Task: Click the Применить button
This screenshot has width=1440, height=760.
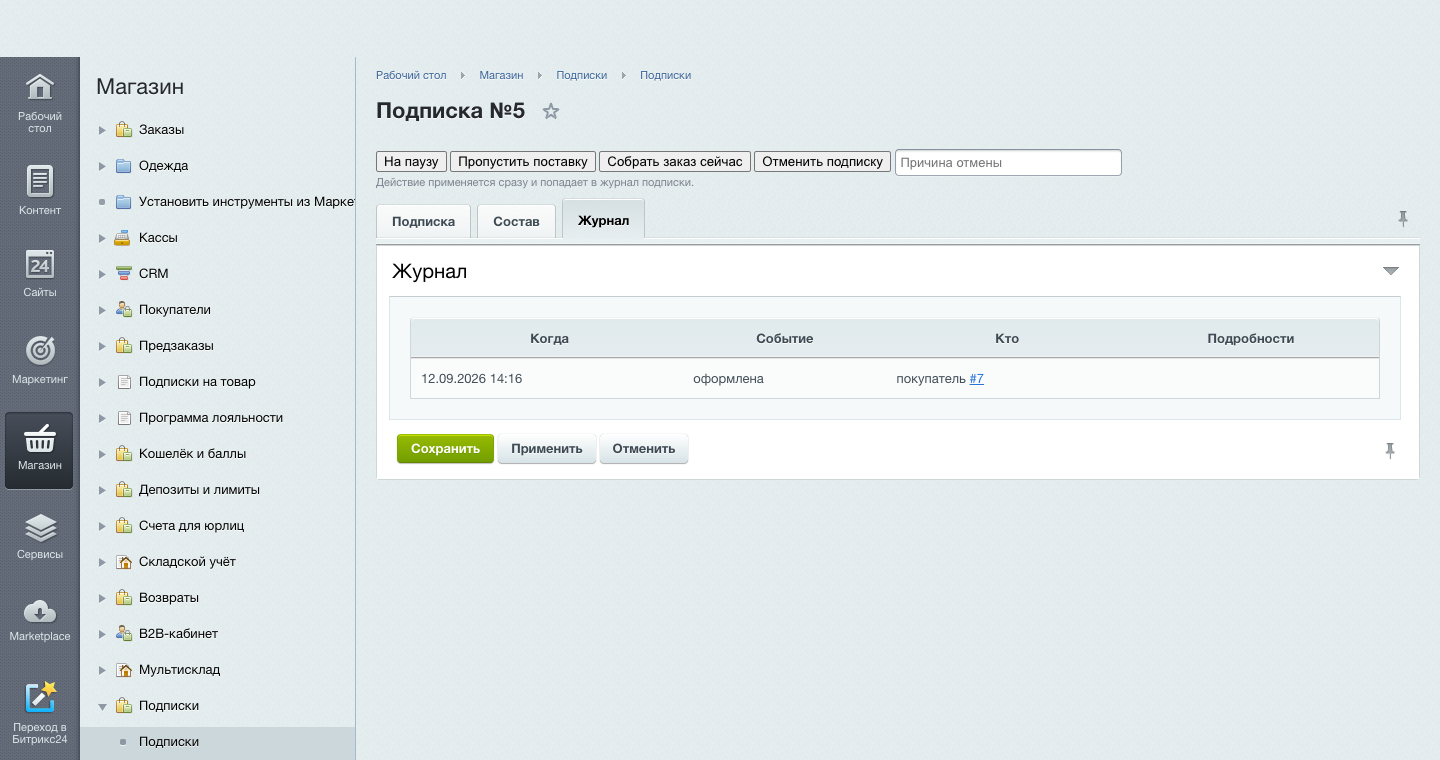Action: click(547, 449)
